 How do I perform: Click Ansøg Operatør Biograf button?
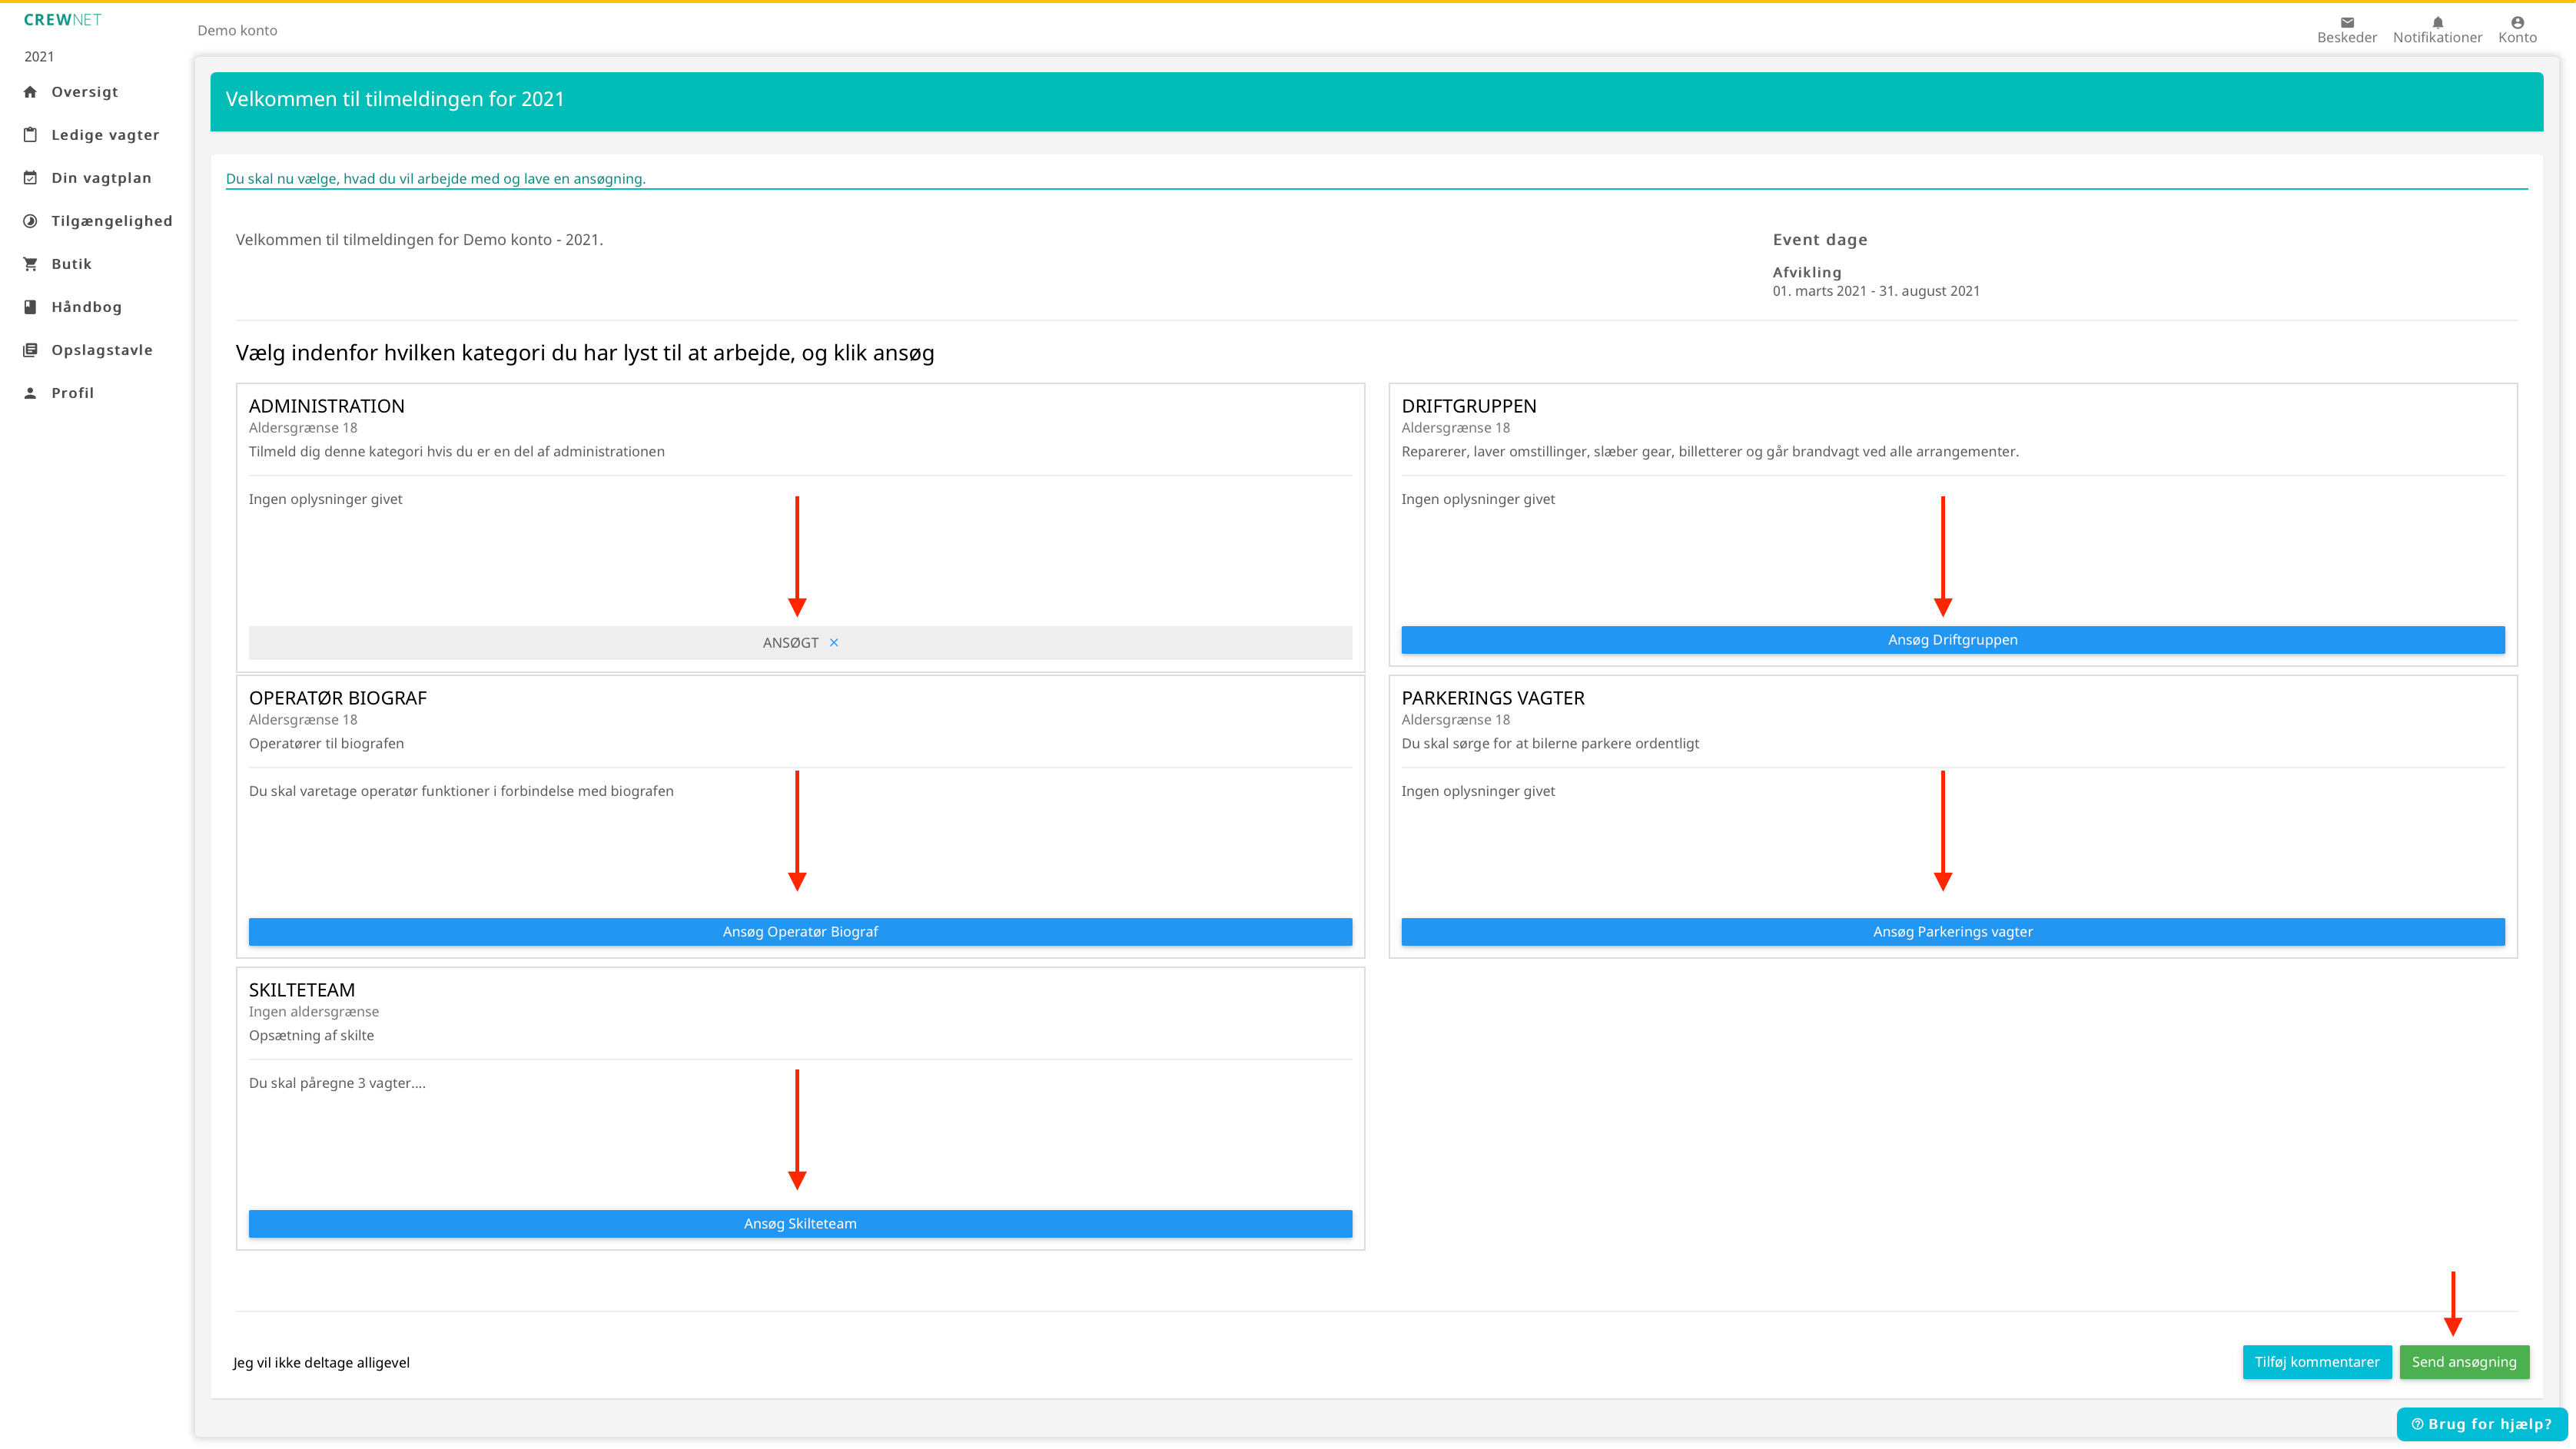800,932
